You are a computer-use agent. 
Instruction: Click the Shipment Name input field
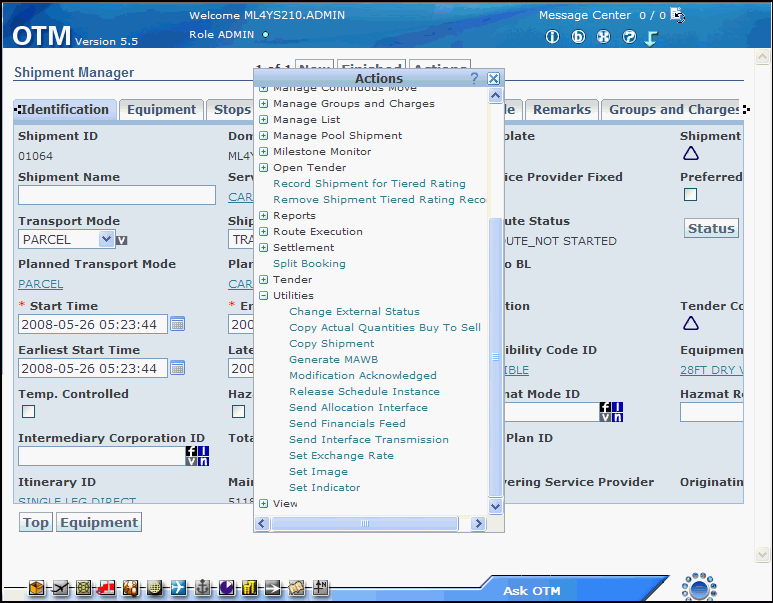coord(117,195)
